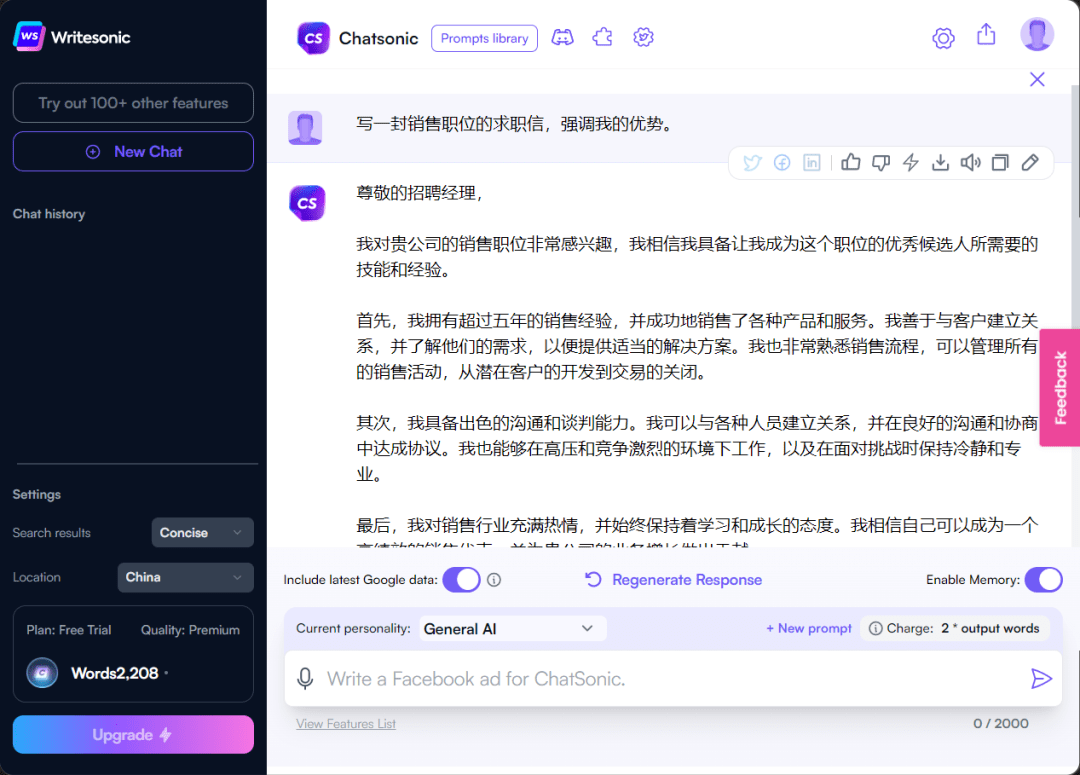Open the View Features List link
Viewport: 1080px width, 775px height.
345,722
